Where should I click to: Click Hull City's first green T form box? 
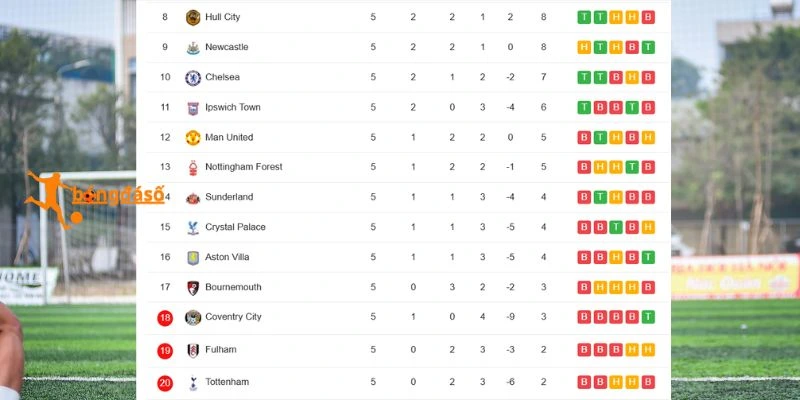tap(584, 17)
